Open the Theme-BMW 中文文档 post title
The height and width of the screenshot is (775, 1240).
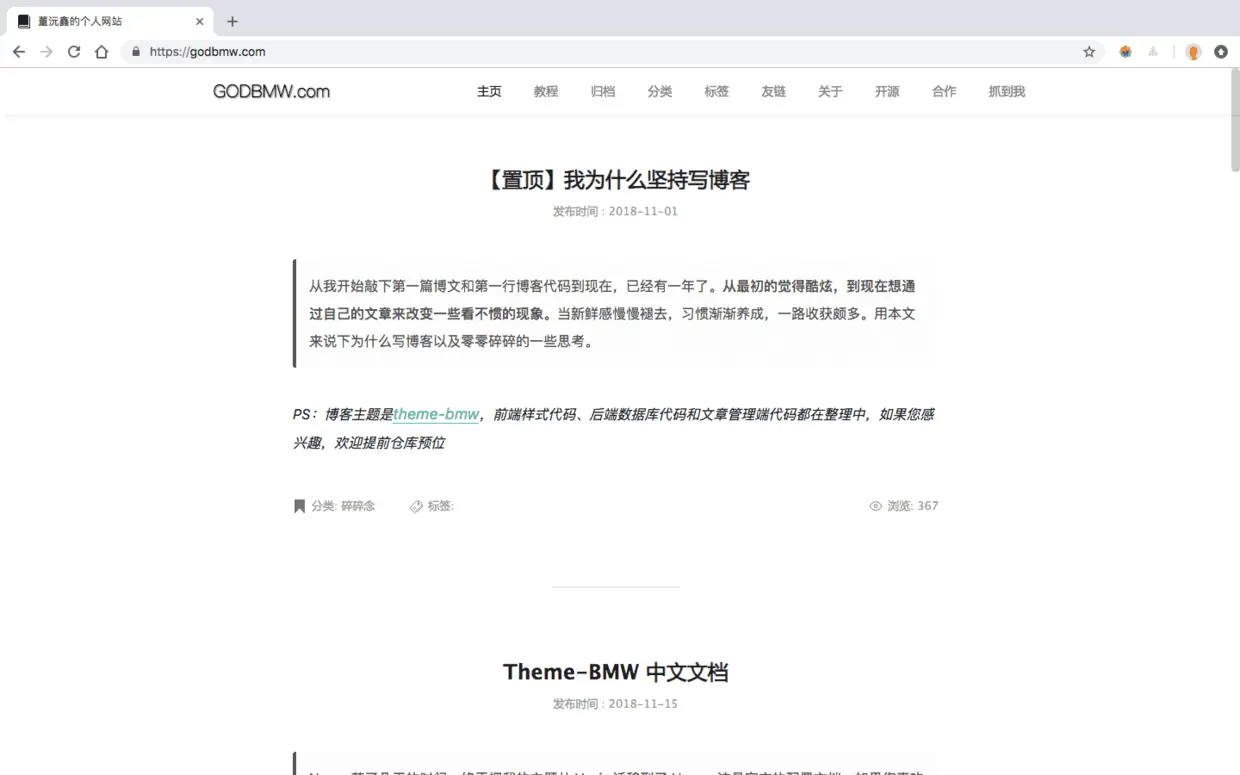click(616, 672)
